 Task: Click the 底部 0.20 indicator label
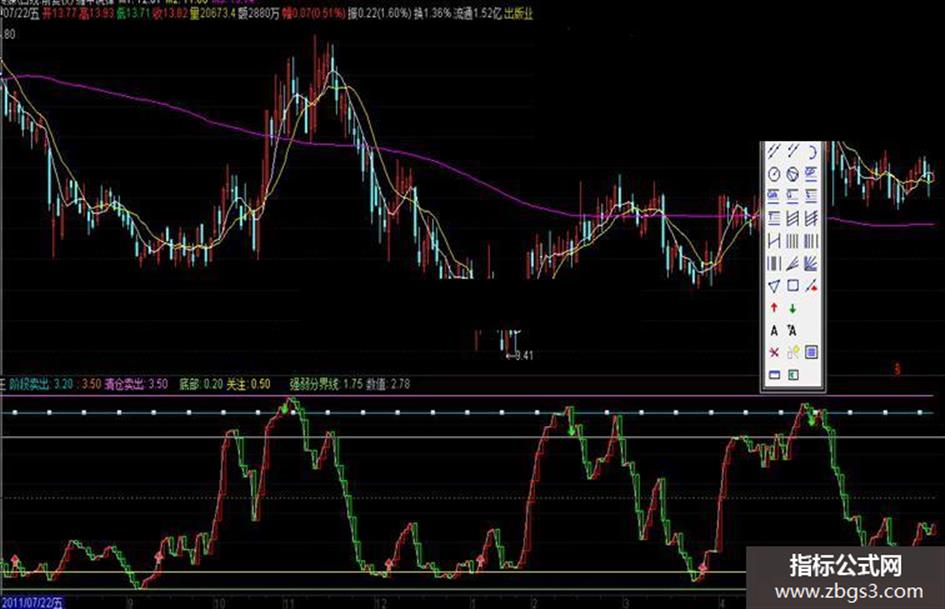(x=201, y=384)
